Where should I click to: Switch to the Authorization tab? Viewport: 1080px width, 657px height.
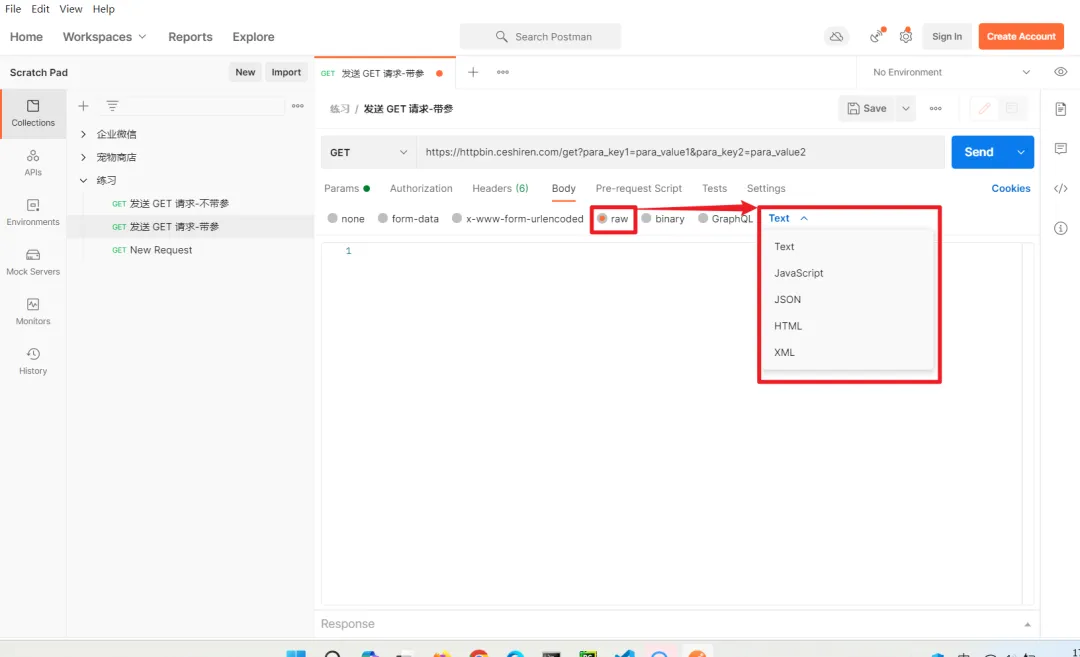coord(421,189)
